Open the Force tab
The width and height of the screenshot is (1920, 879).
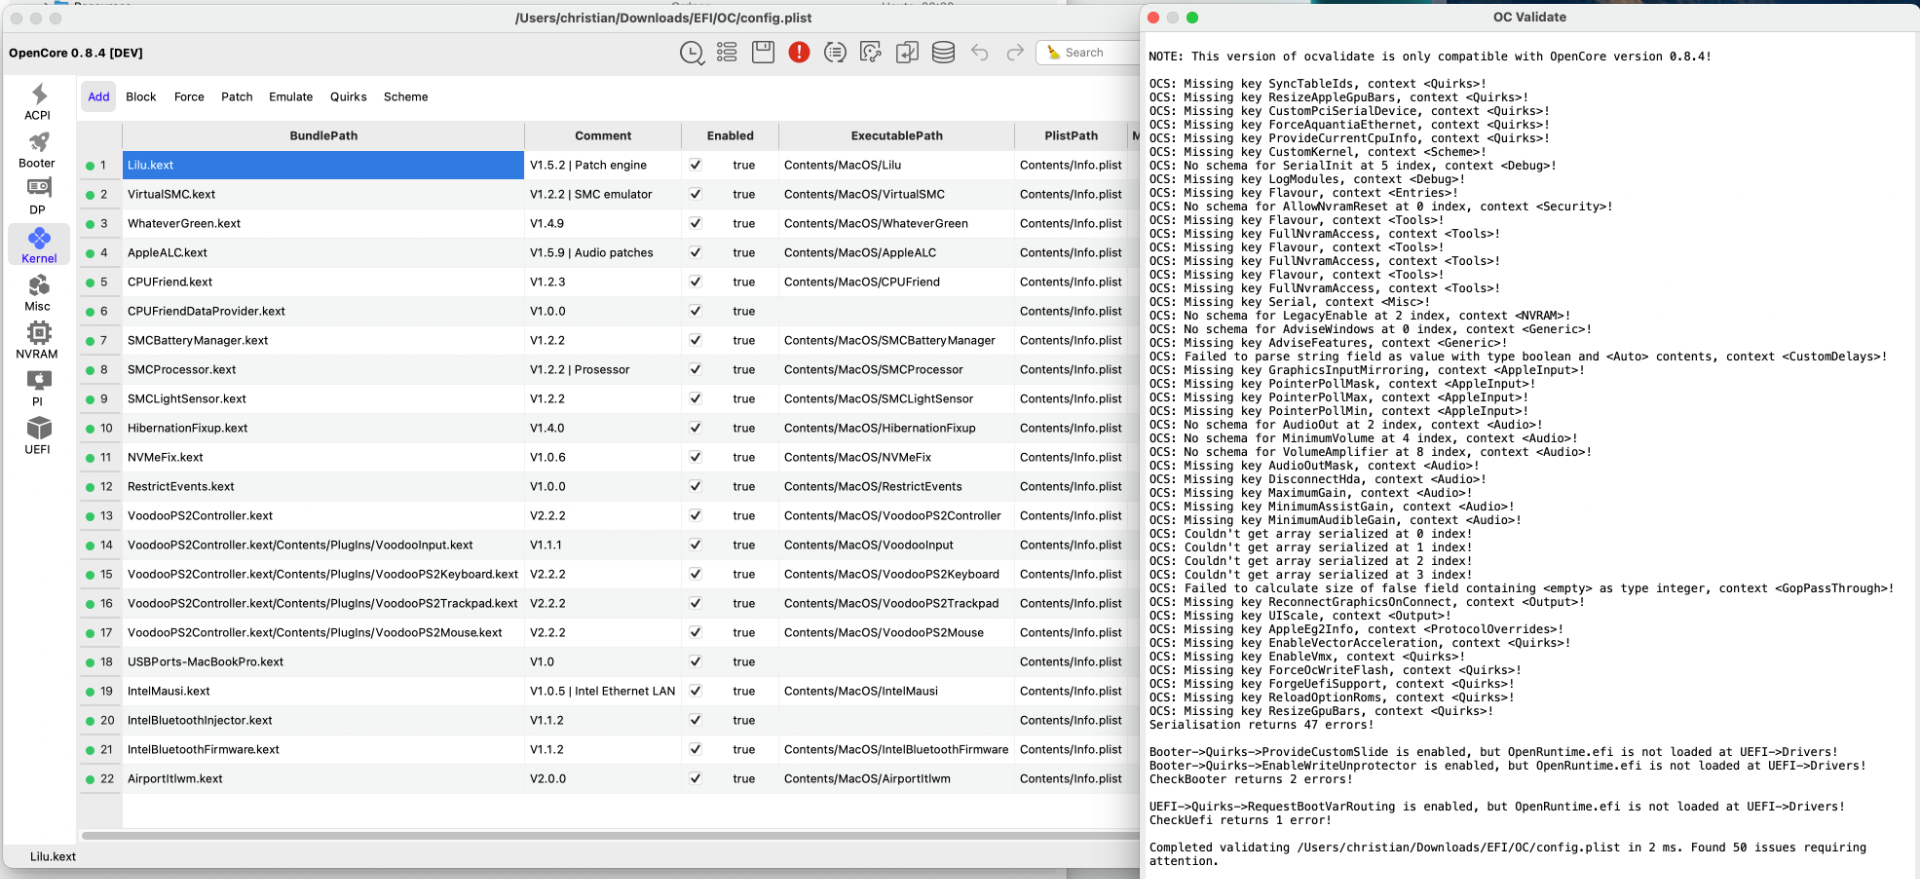189,97
